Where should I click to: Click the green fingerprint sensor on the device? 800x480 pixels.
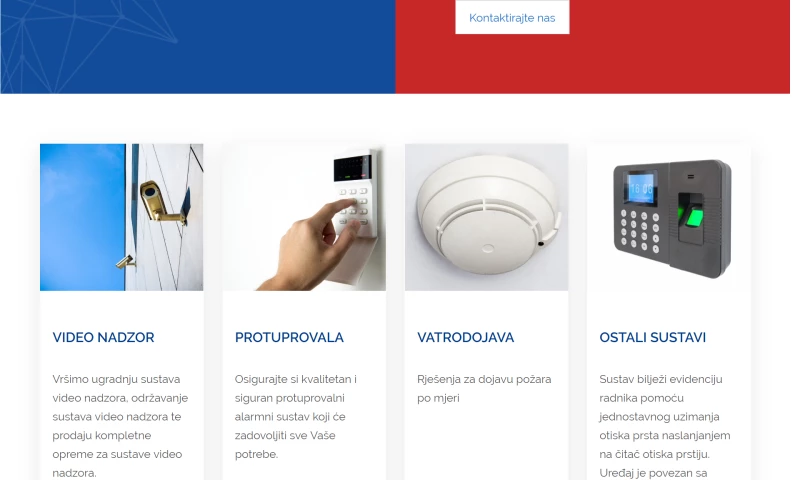point(693,217)
